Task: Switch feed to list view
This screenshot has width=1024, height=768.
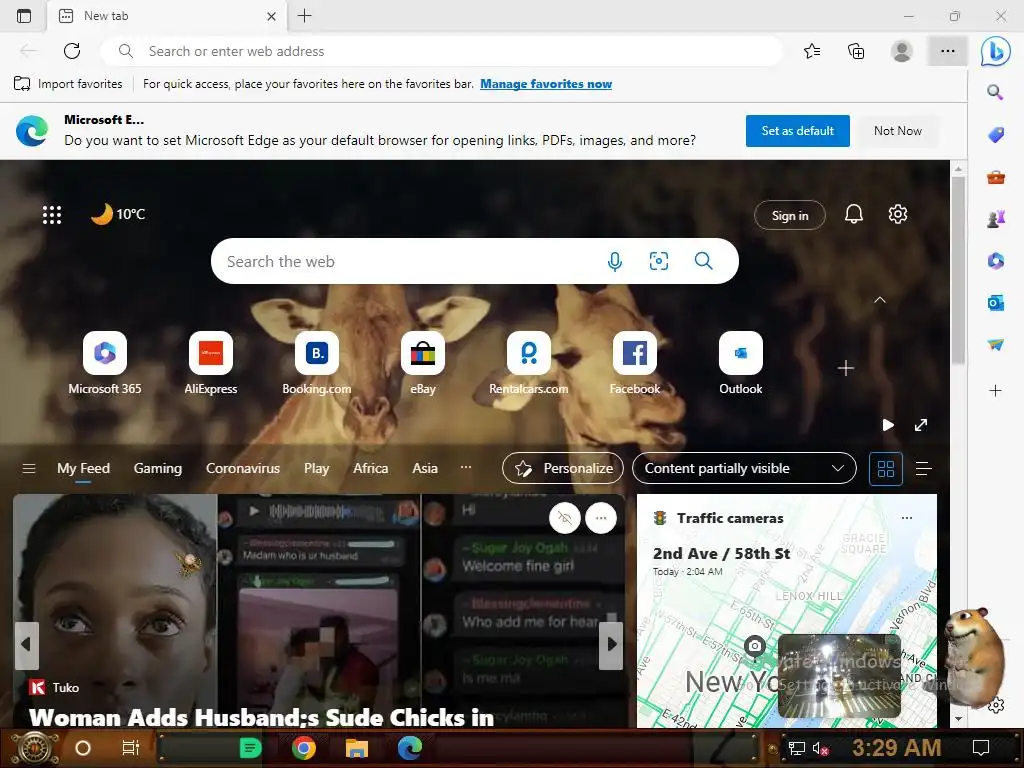Action: point(923,468)
